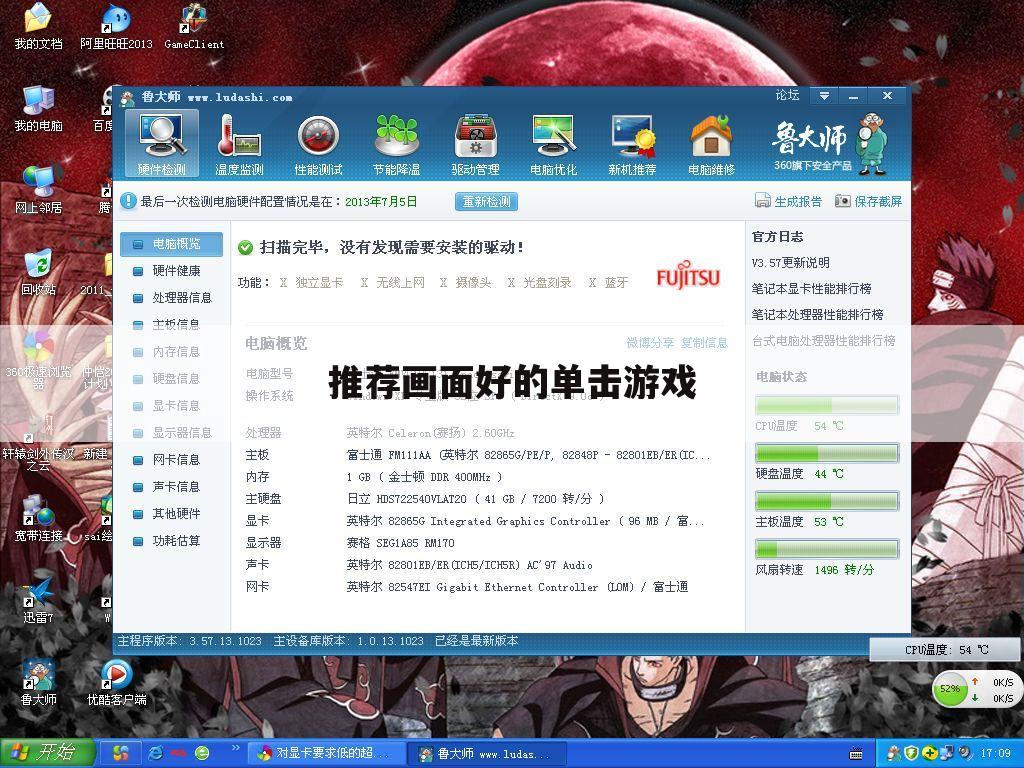Open GameClient desktop icon
Viewport: 1024px width, 768px height.
194,26
